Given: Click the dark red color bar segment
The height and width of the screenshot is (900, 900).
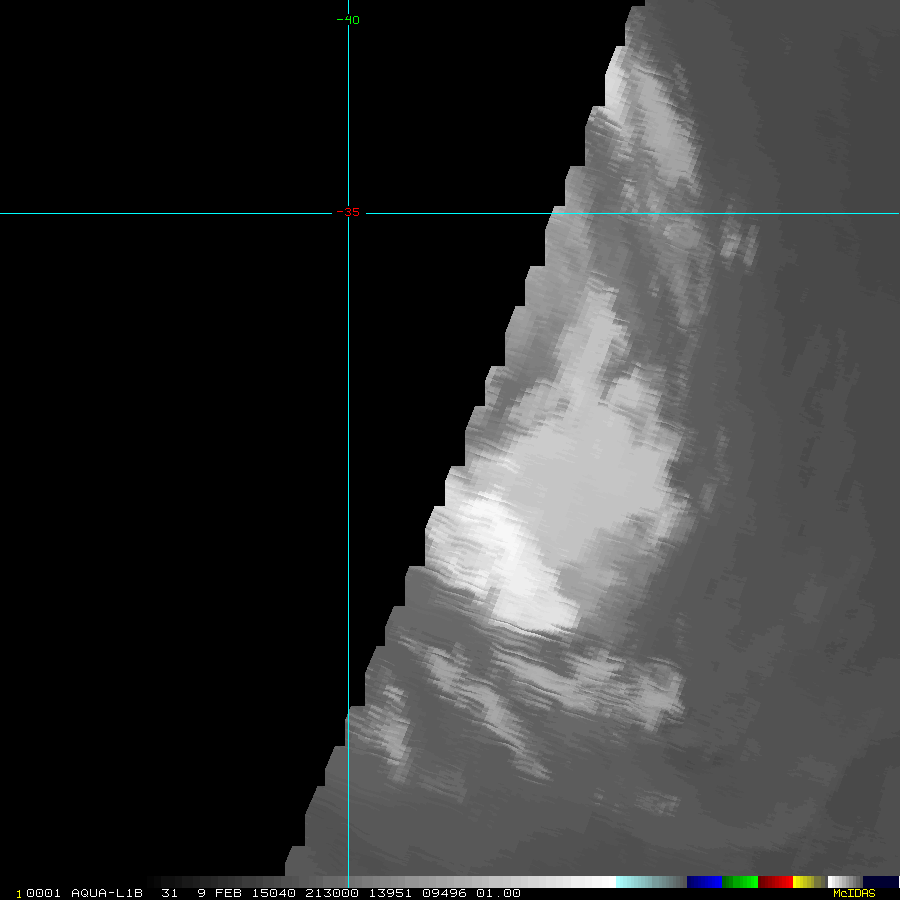Looking at the screenshot, I should 775,882.
